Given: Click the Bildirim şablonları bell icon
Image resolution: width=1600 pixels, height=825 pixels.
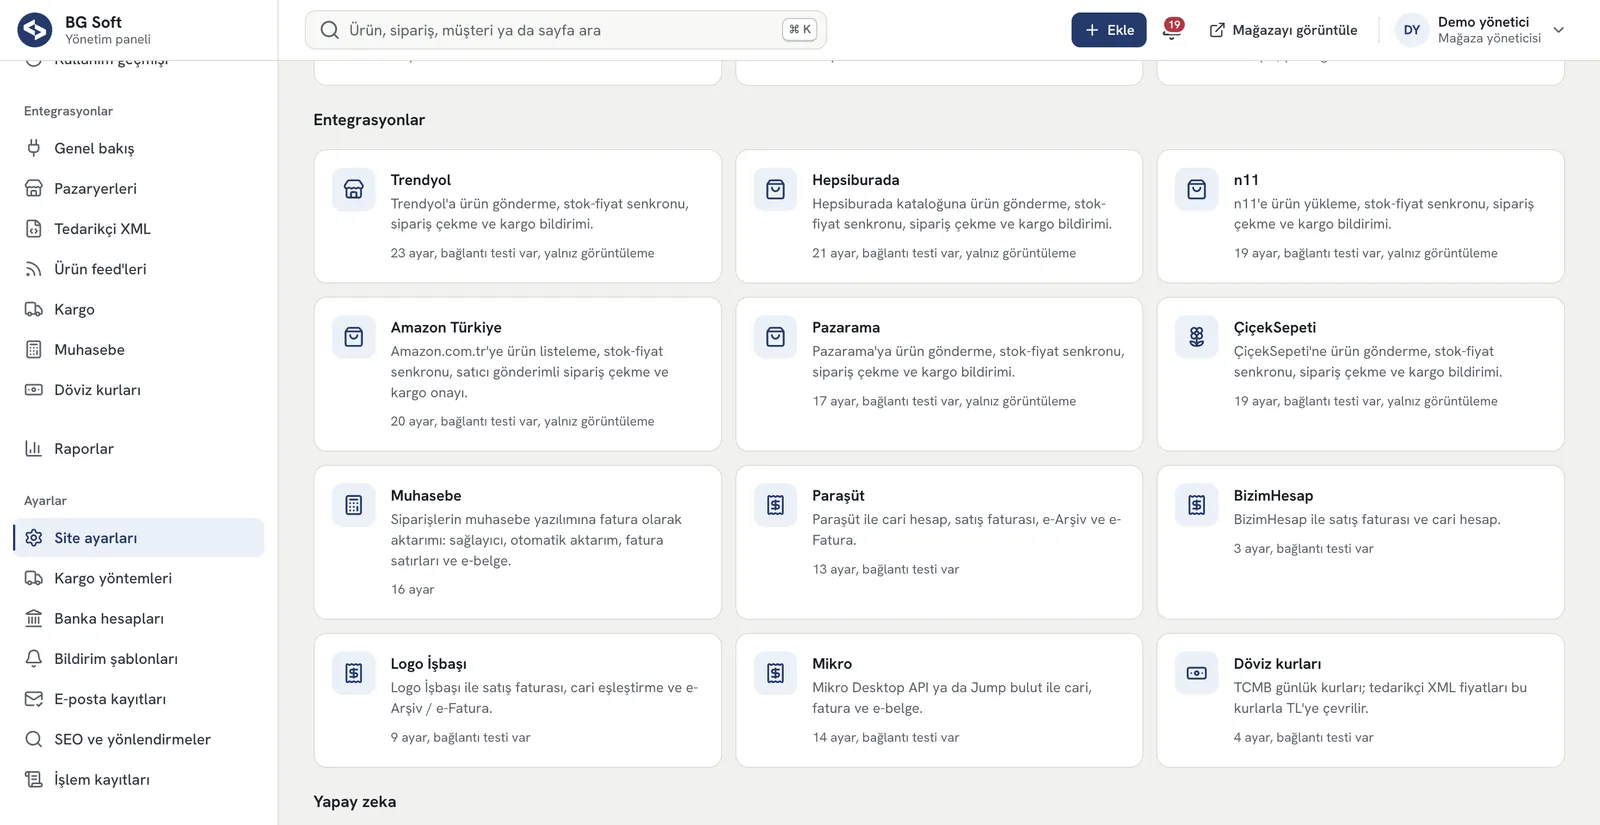Looking at the screenshot, I should tap(34, 659).
